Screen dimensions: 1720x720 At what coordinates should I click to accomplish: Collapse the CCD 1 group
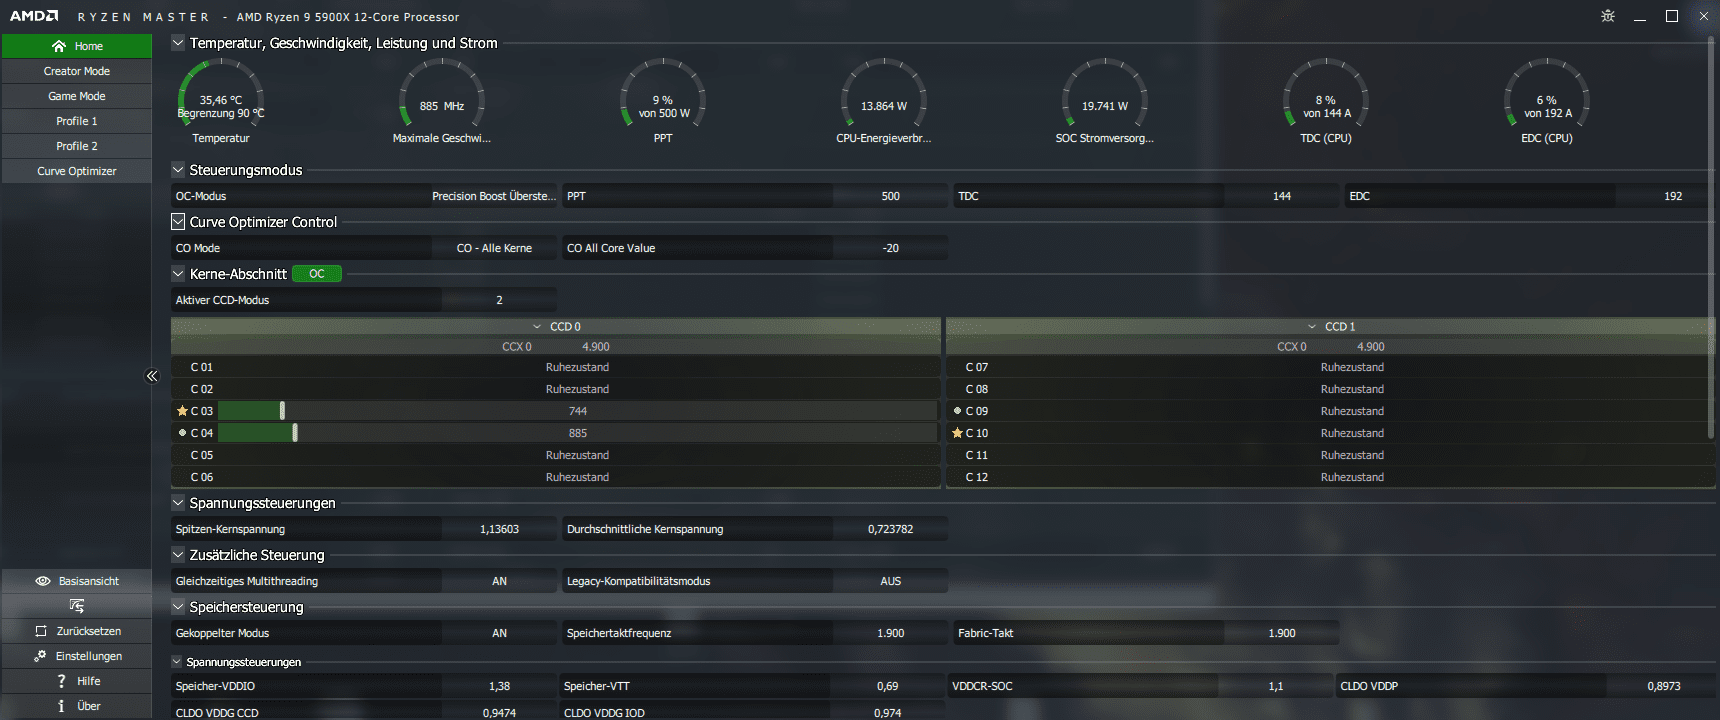coord(1312,327)
